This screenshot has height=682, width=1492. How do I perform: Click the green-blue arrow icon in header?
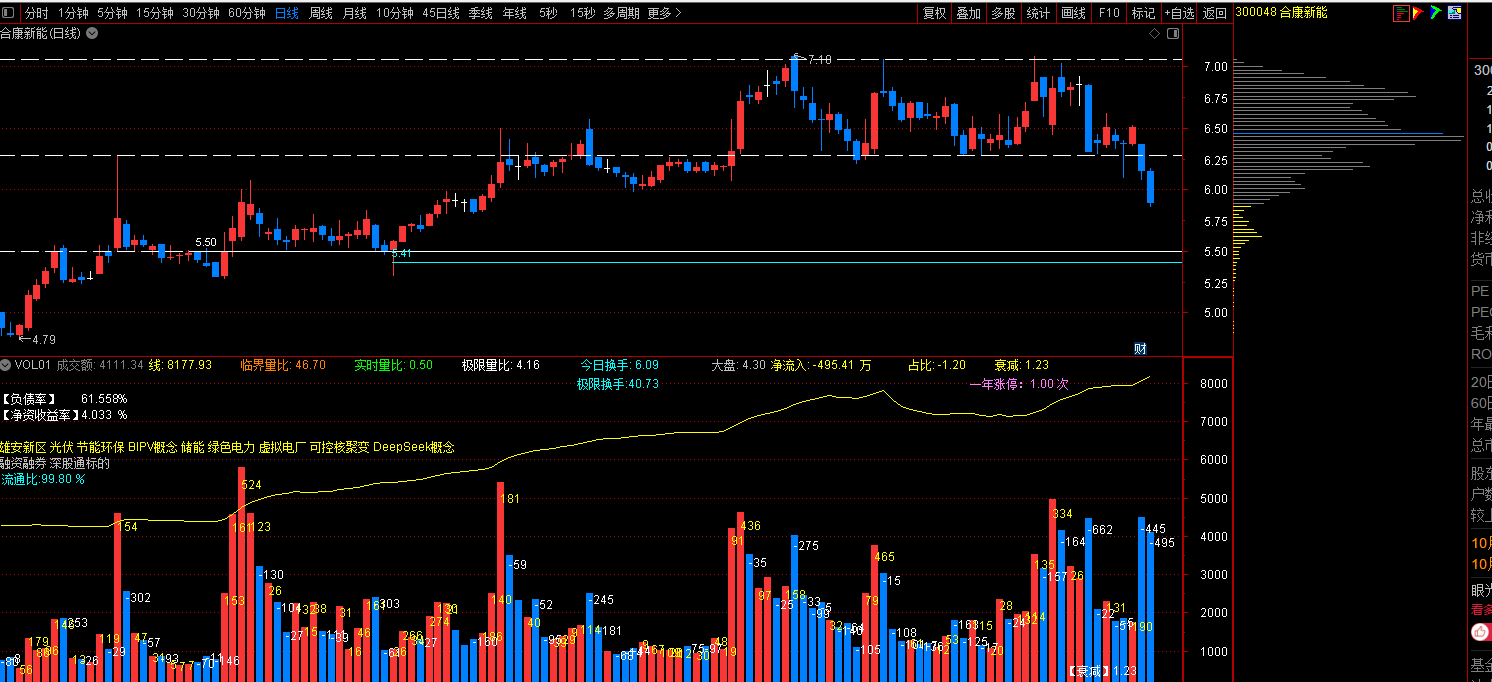1437,13
